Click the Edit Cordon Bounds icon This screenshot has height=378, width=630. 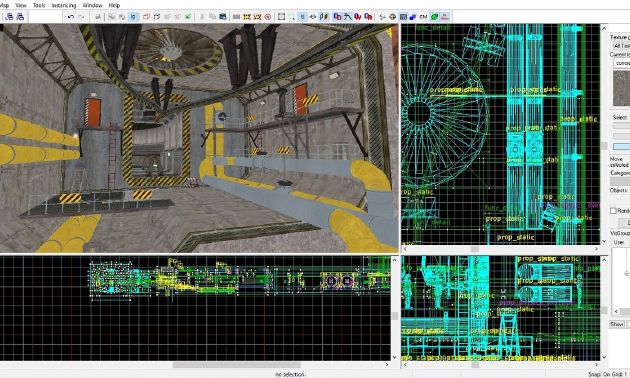pyautogui.click(x=257, y=17)
